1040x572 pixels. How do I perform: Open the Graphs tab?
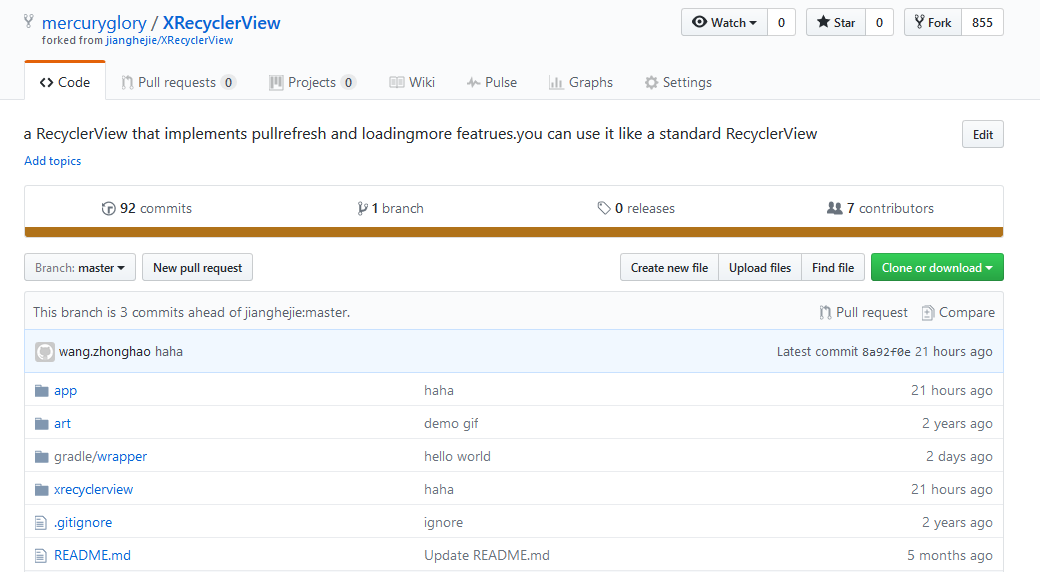(x=581, y=82)
